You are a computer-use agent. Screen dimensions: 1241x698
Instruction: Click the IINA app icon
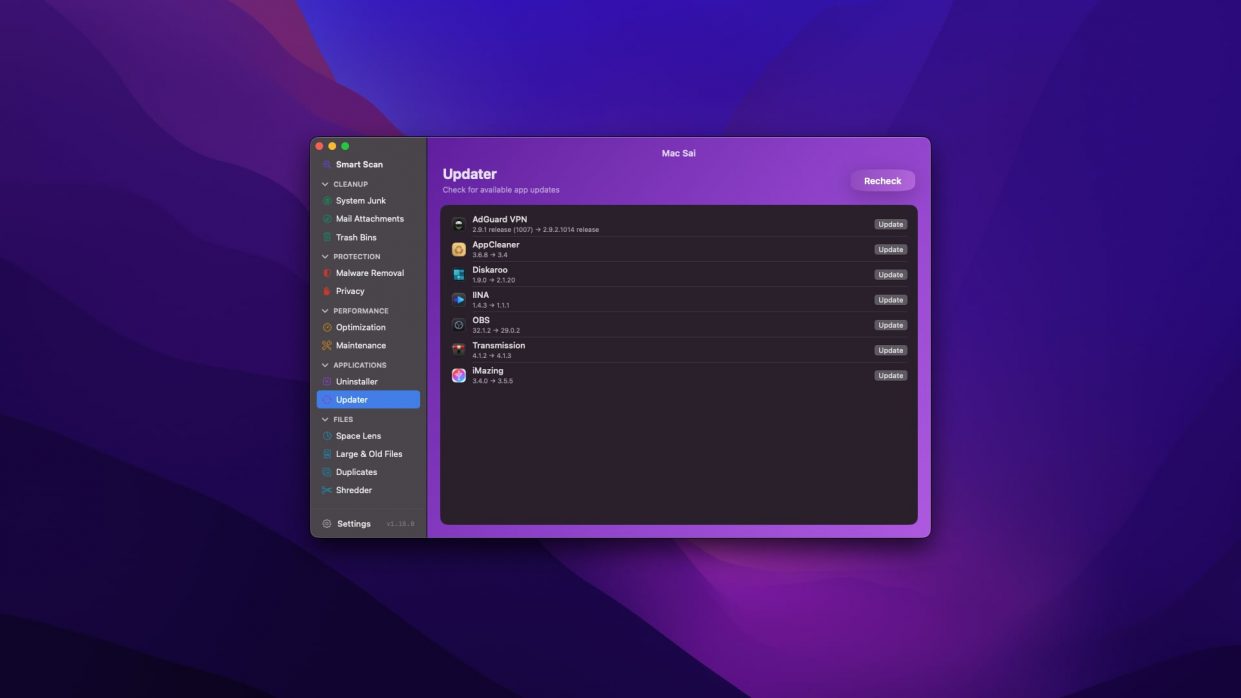pyautogui.click(x=458, y=300)
